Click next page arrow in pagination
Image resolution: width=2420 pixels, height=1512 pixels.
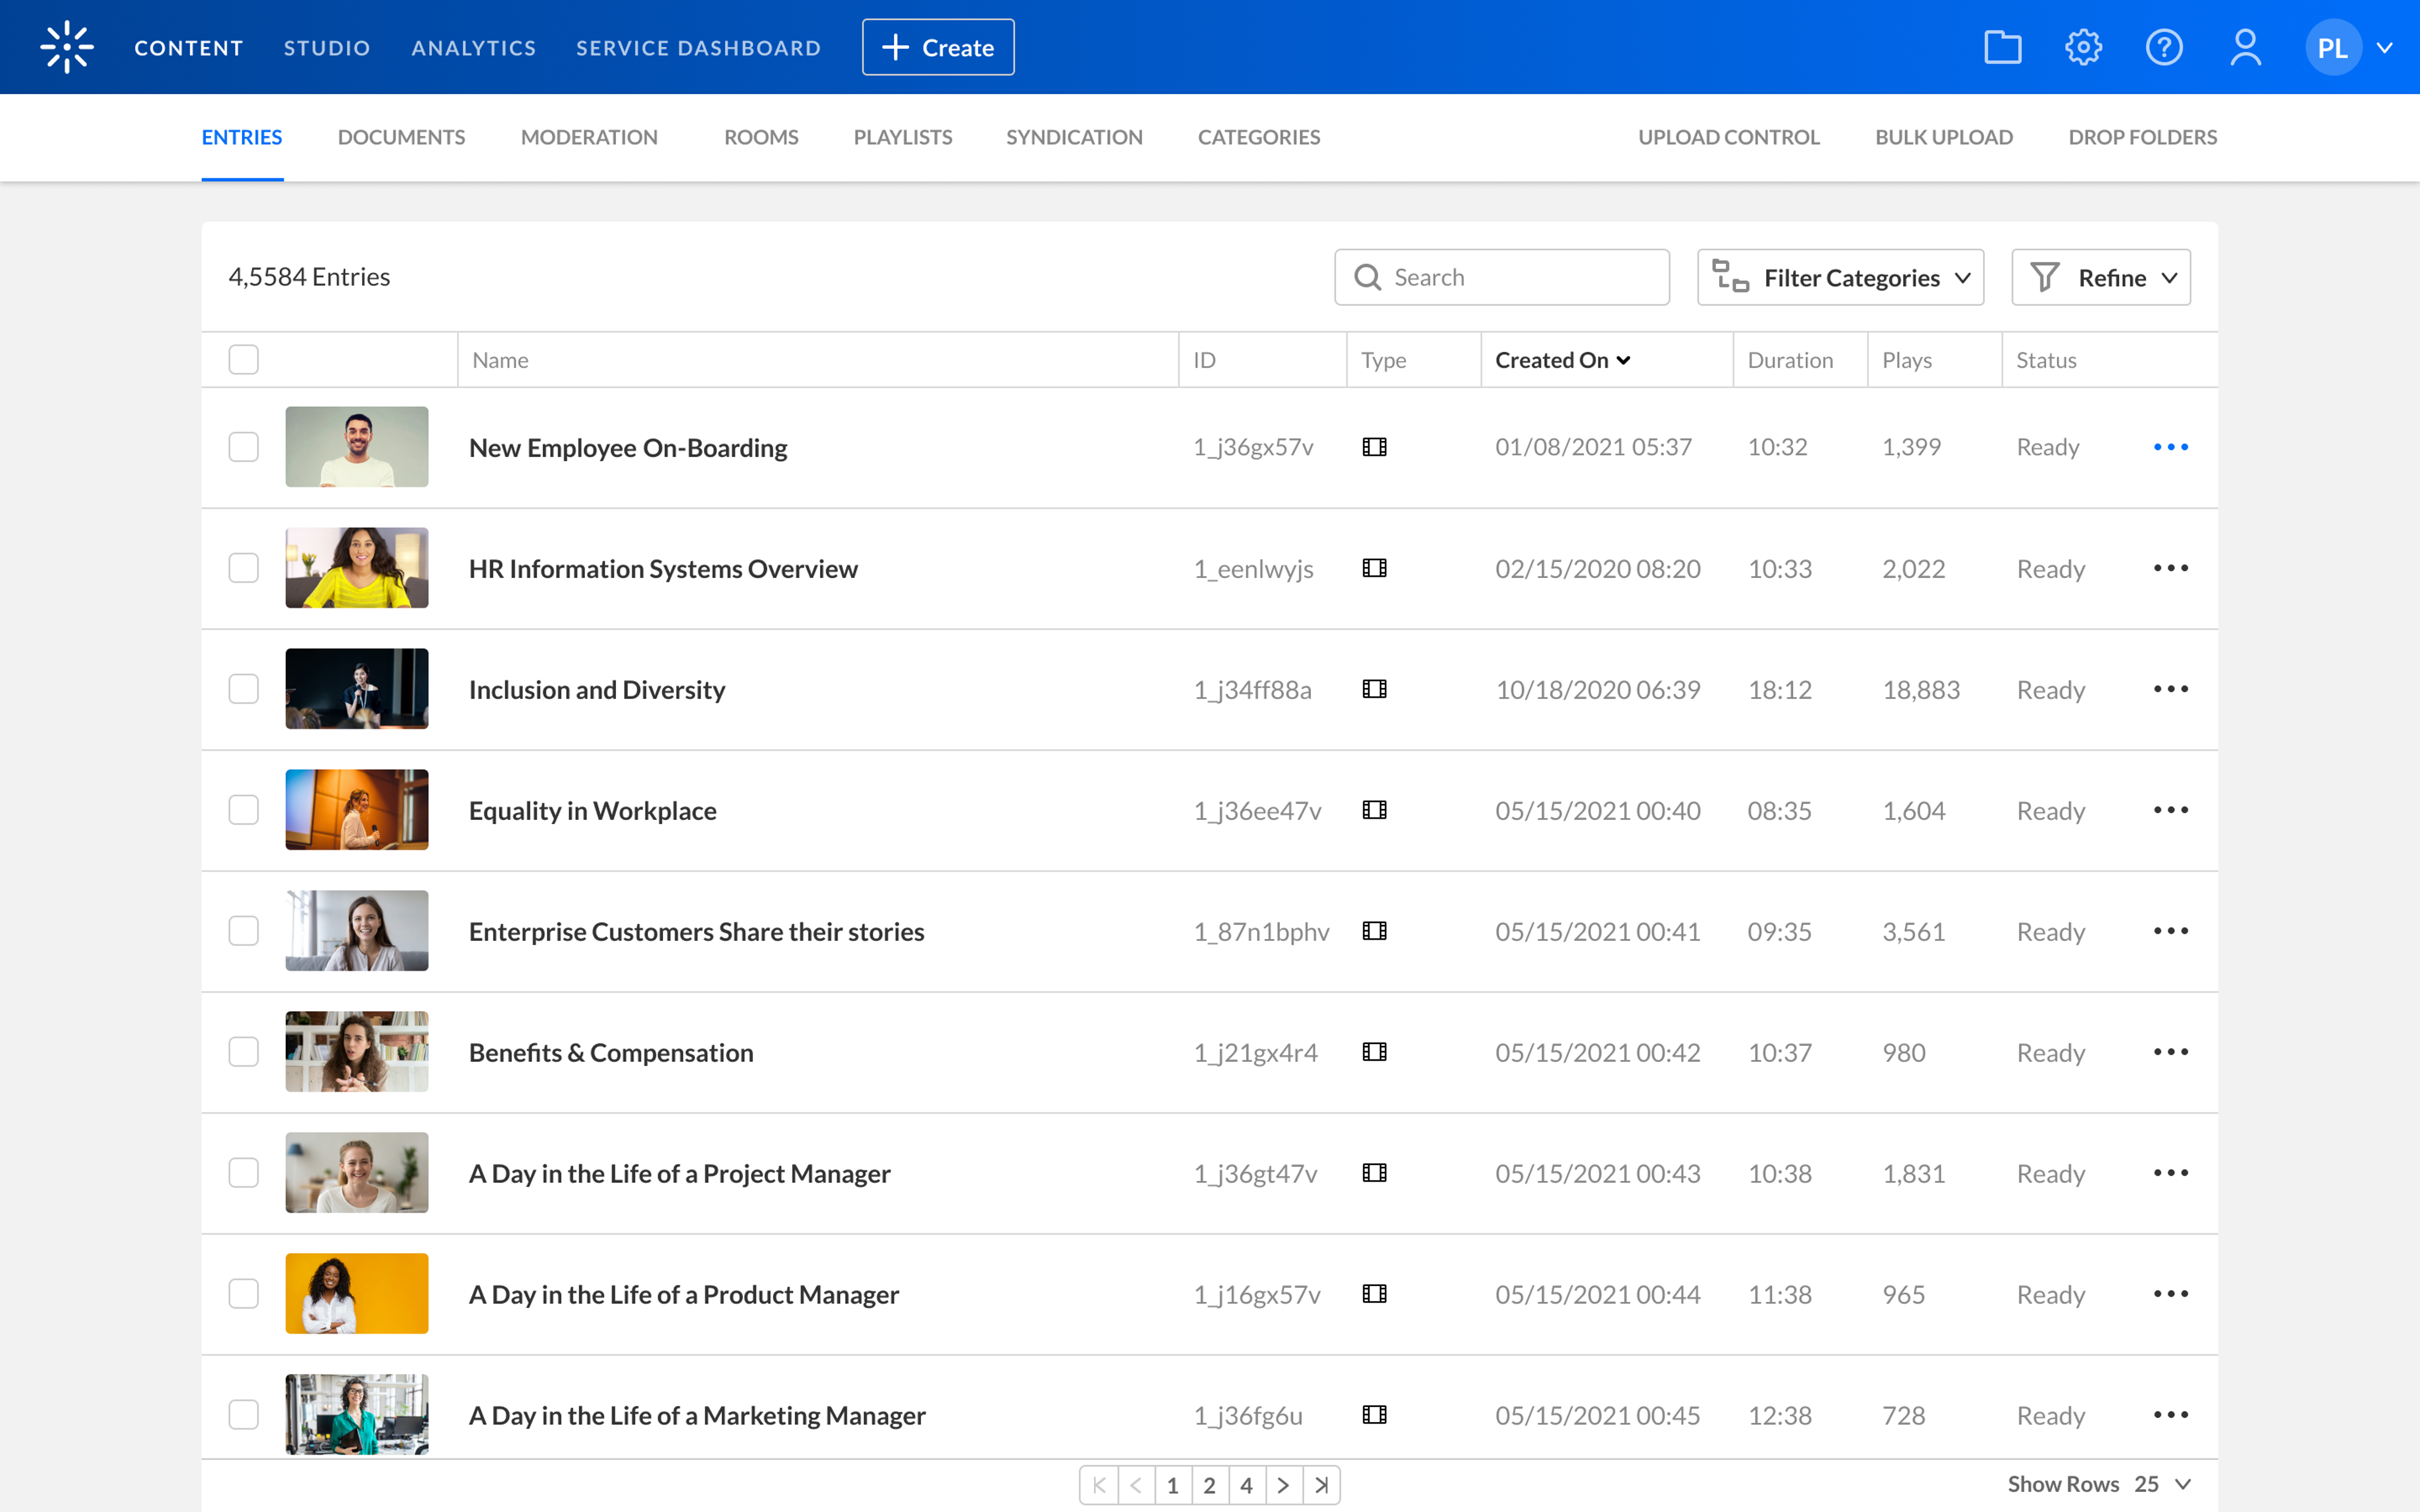pos(1283,1485)
